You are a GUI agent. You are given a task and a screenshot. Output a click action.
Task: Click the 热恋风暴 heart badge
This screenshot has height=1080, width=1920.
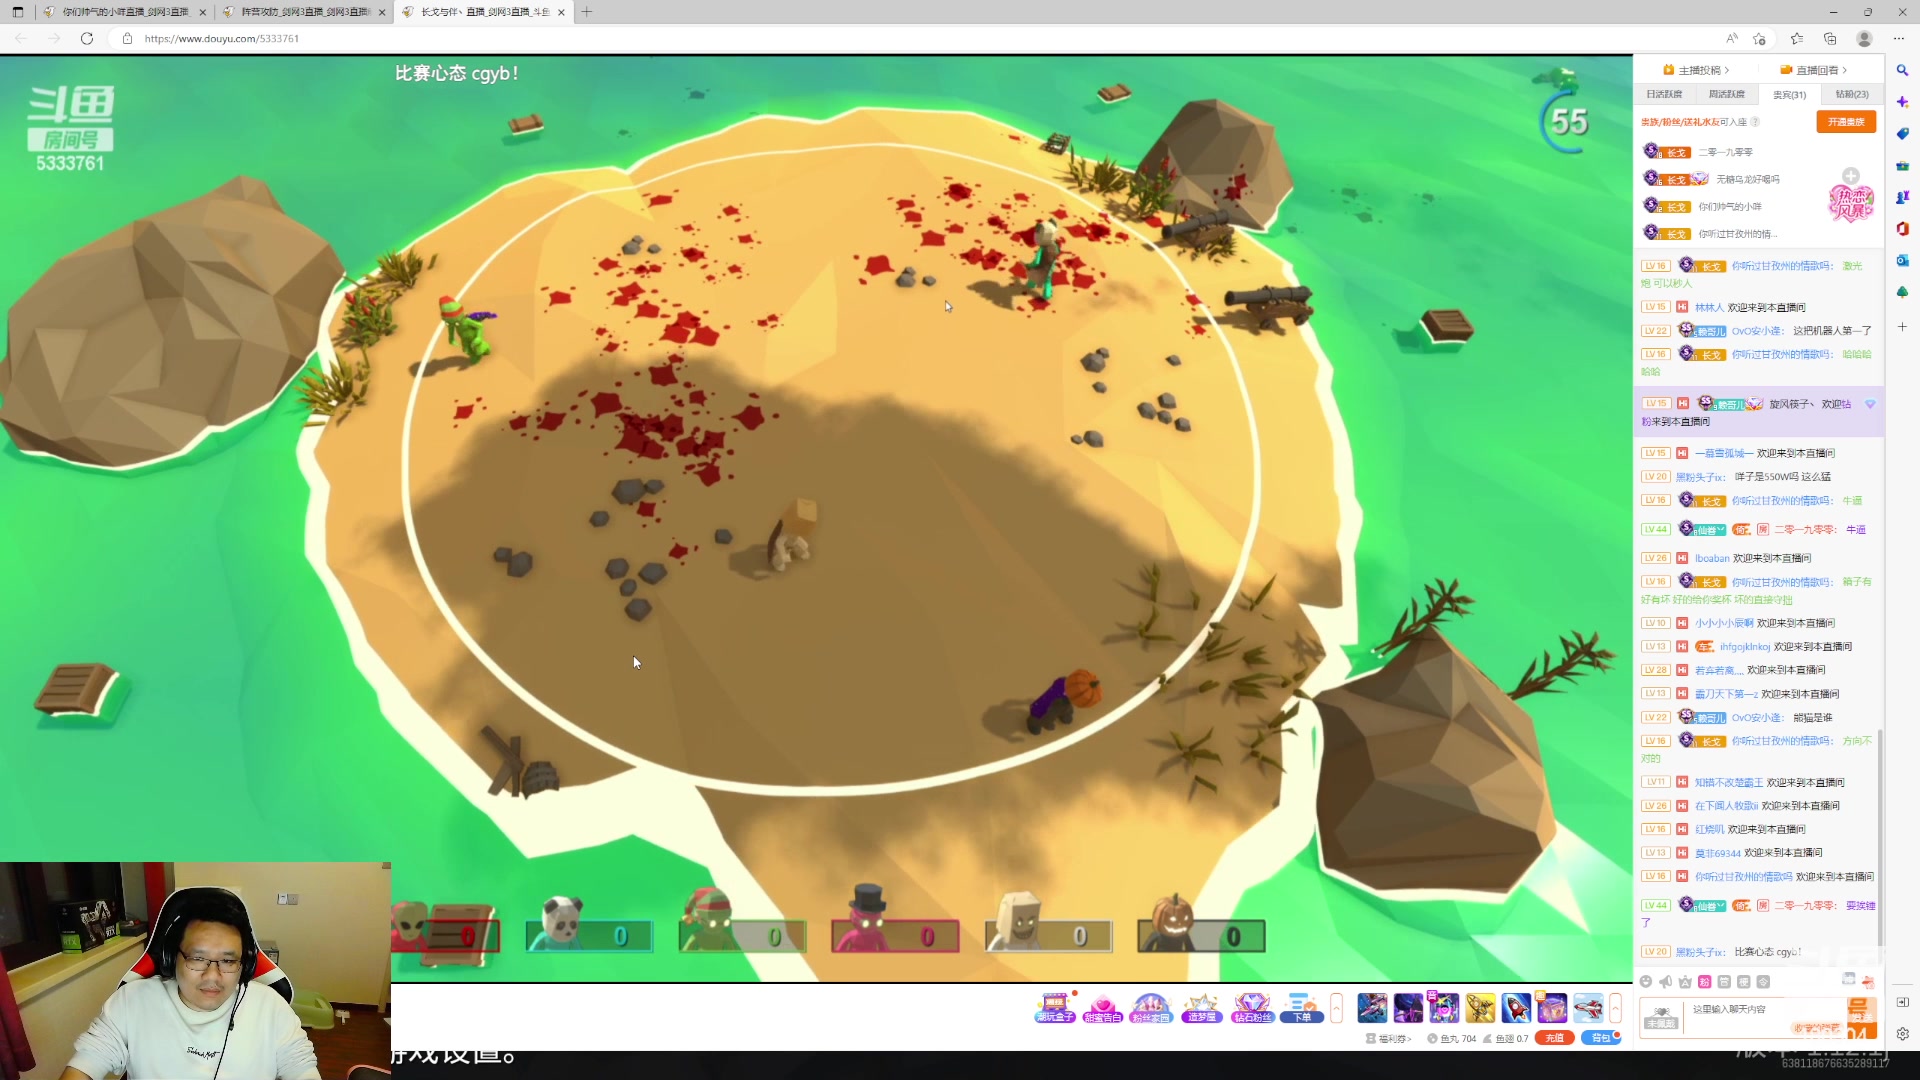[1851, 204]
